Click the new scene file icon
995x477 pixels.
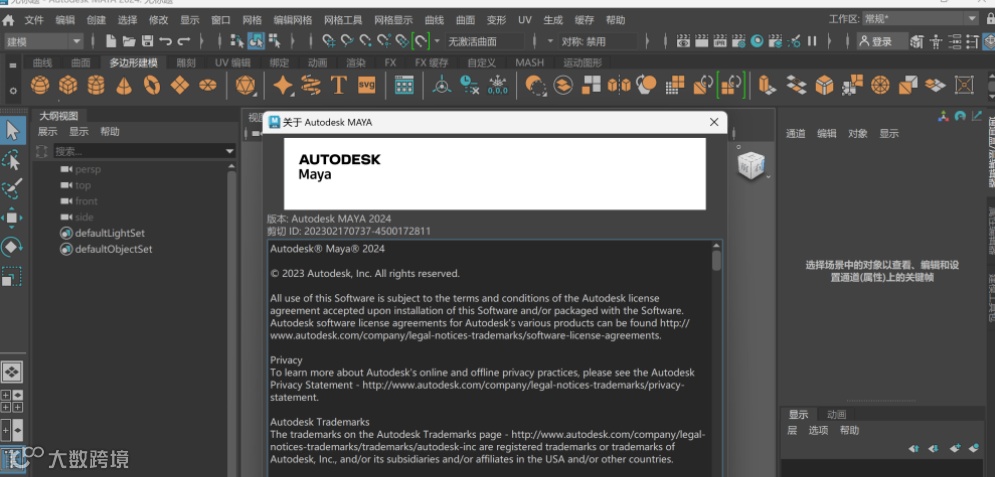point(111,41)
